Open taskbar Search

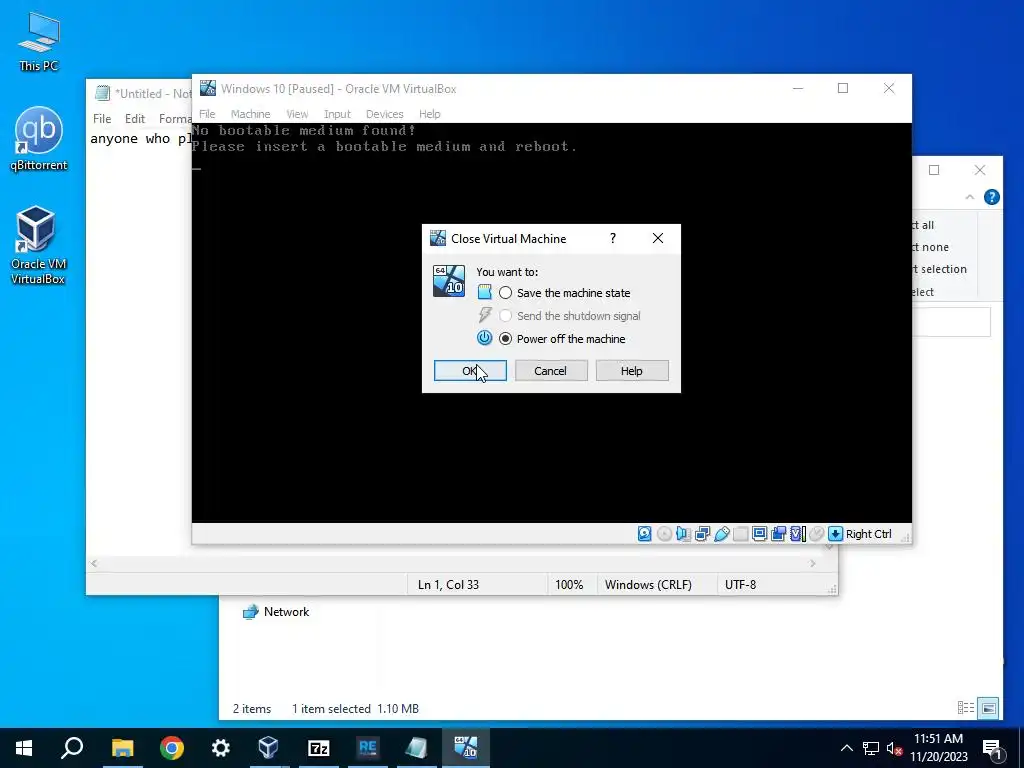(x=72, y=748)
